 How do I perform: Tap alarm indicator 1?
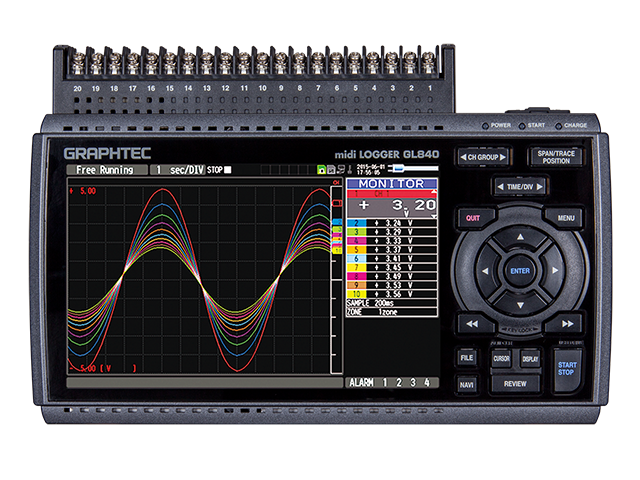coord(384,382)
